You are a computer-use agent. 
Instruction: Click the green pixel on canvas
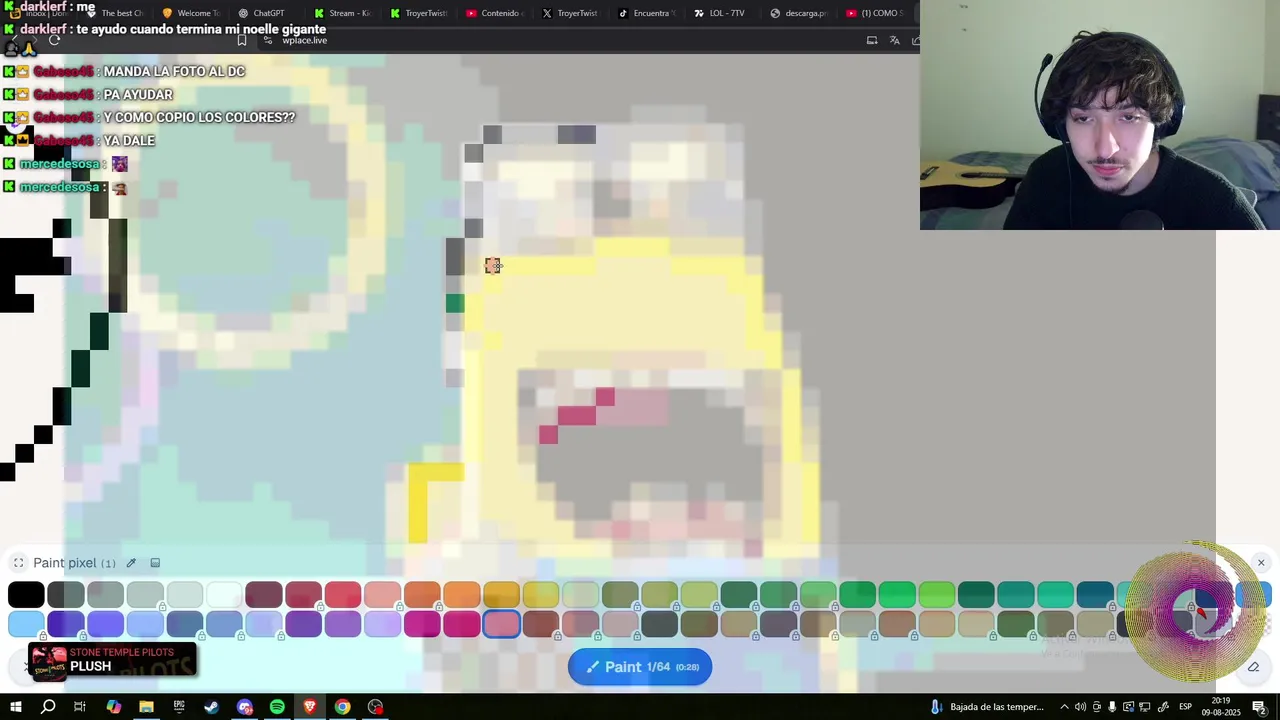455,303
